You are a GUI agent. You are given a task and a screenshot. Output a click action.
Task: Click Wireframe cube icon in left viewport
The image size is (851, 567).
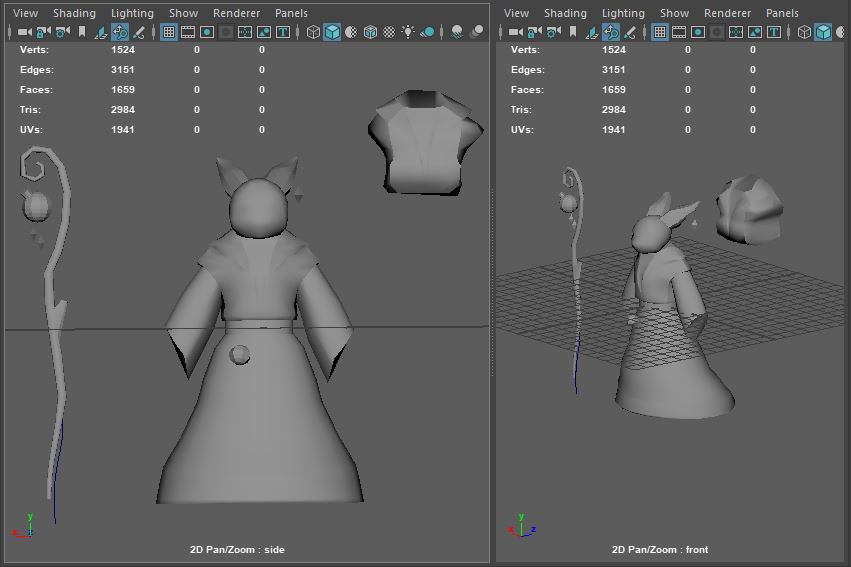[x=313, y=32]
